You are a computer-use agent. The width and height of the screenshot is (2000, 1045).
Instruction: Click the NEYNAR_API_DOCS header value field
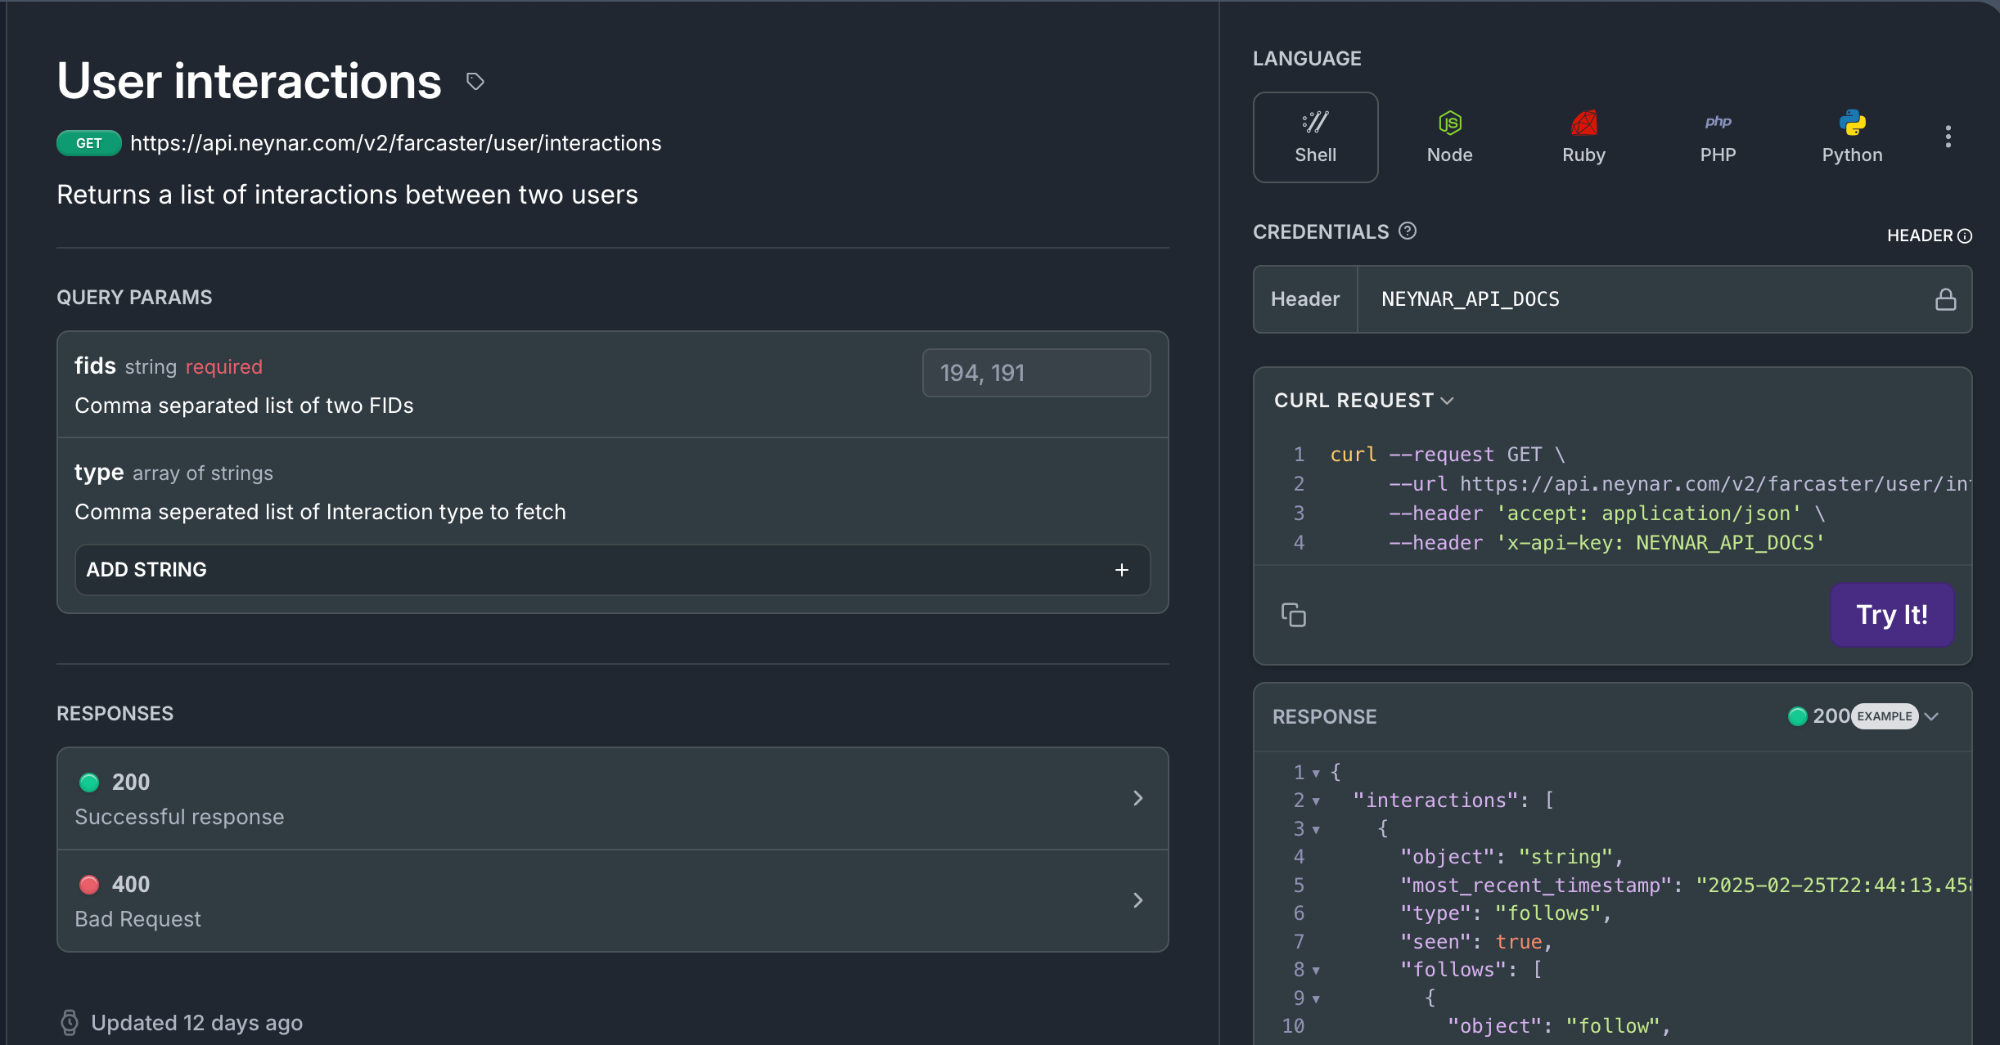tap(1640, 300)
